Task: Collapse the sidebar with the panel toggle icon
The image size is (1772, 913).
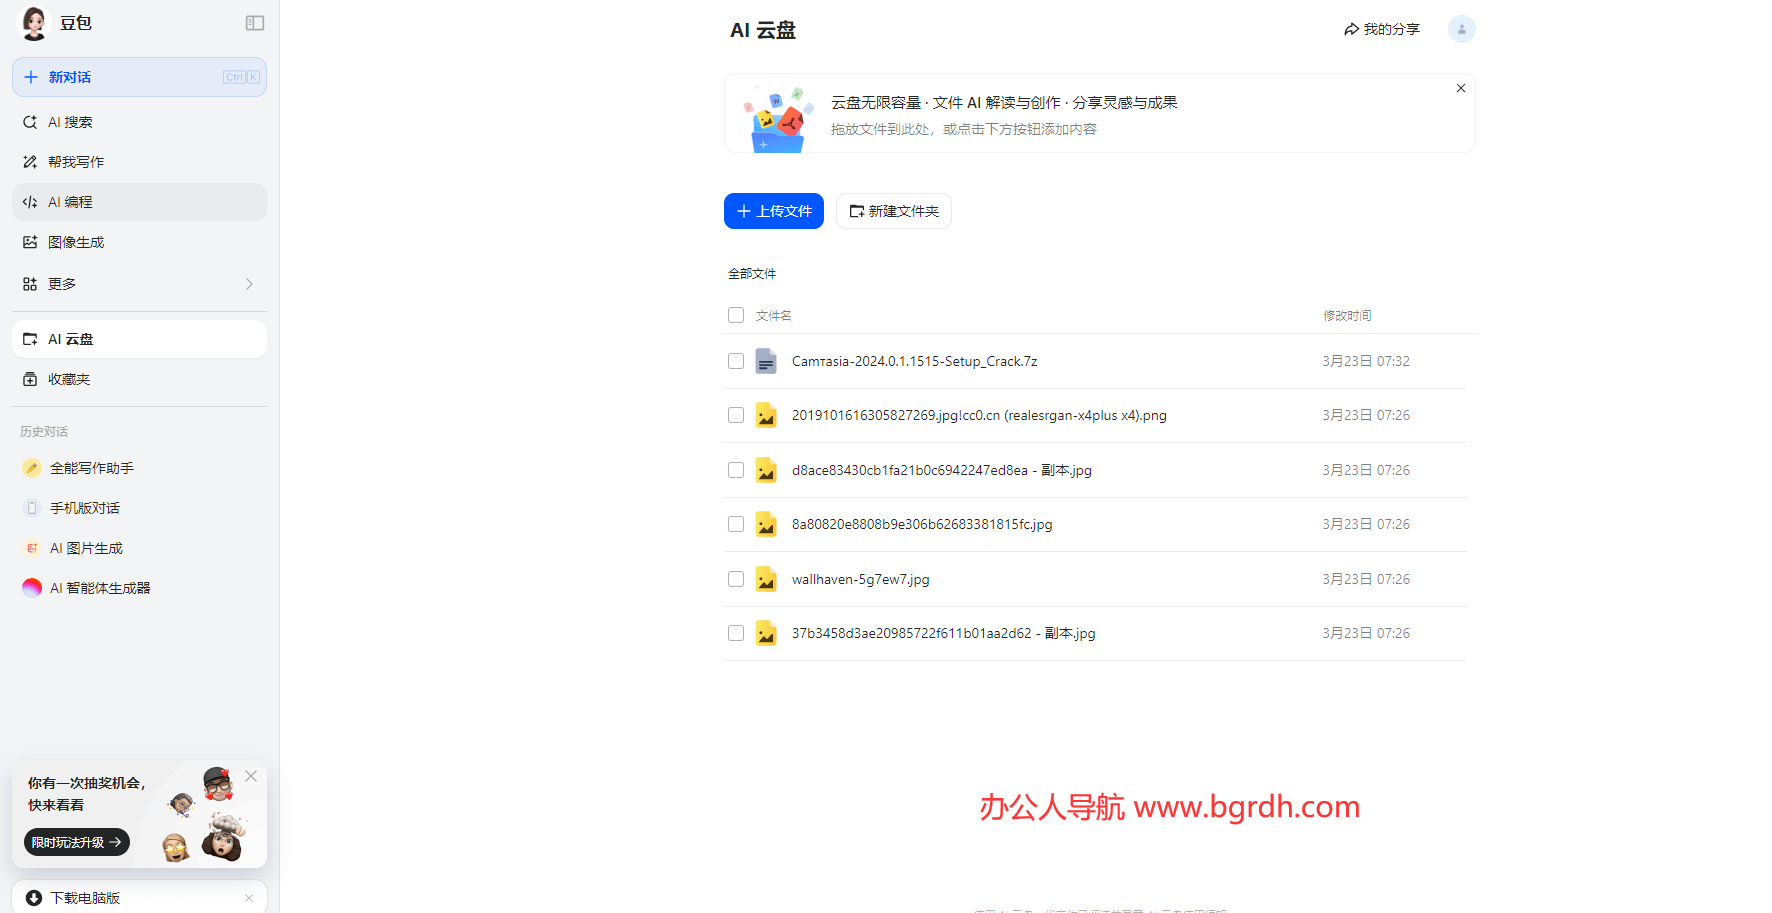Action: pyautogui.click(x=255, y=23)
